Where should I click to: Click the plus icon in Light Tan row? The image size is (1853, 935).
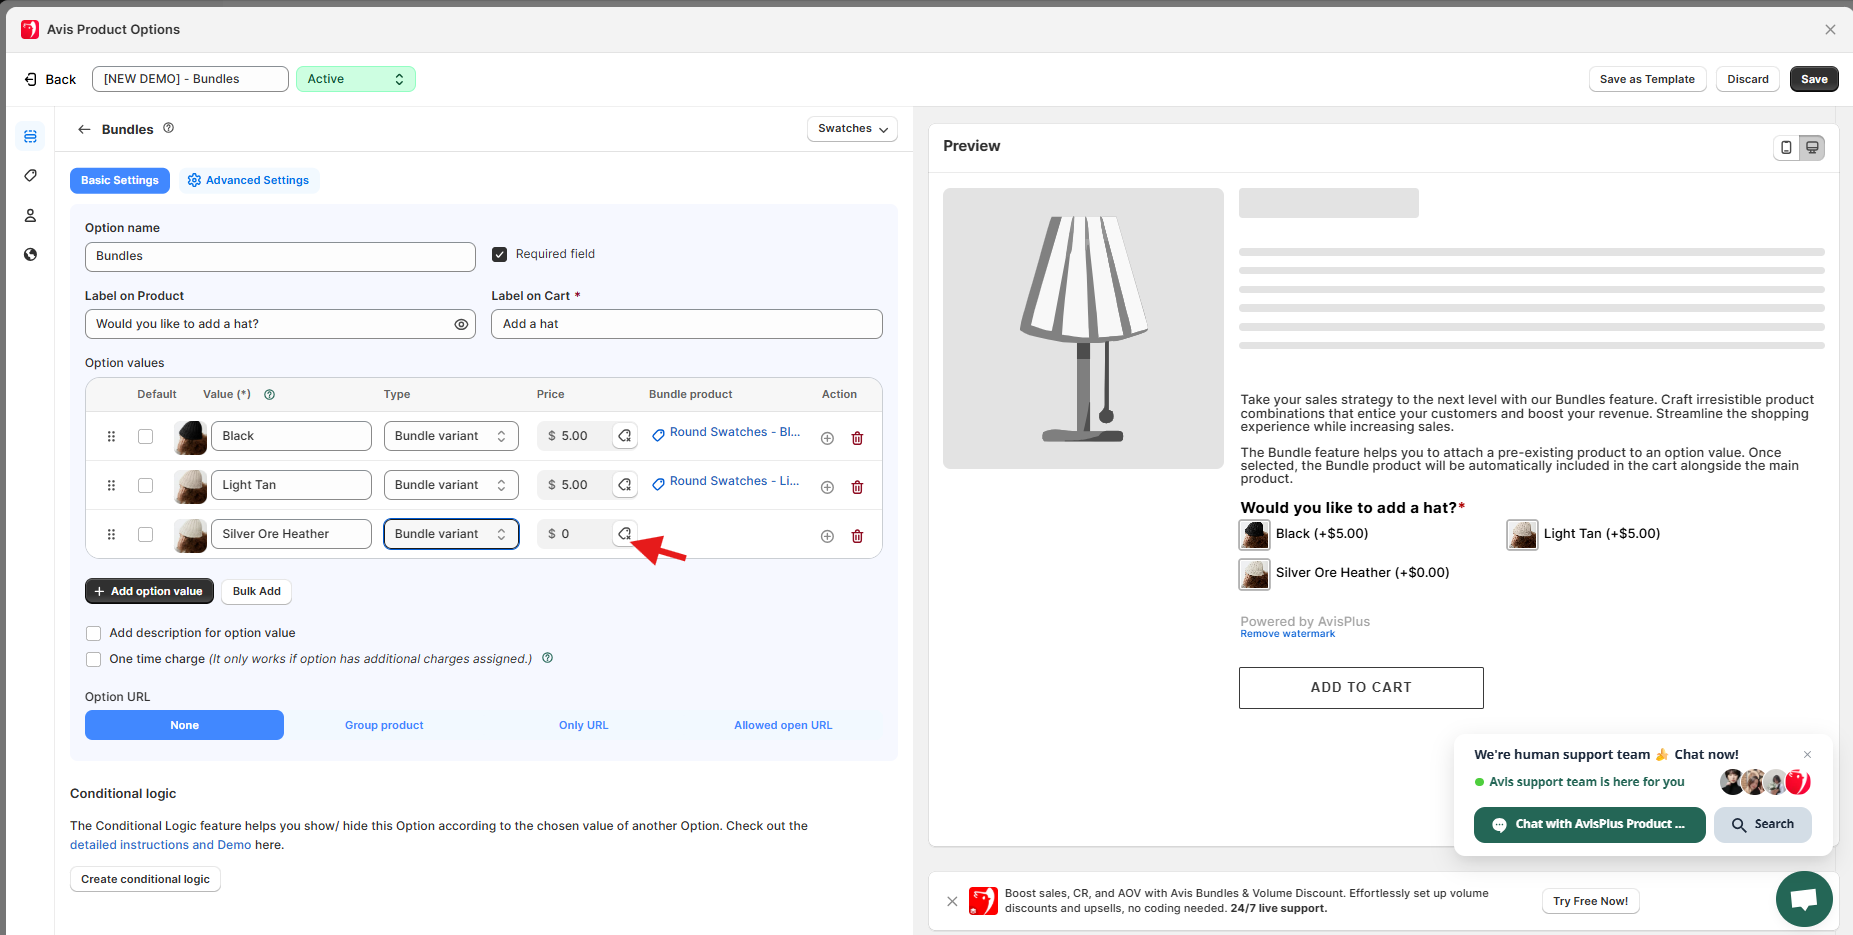coord(827,487)
